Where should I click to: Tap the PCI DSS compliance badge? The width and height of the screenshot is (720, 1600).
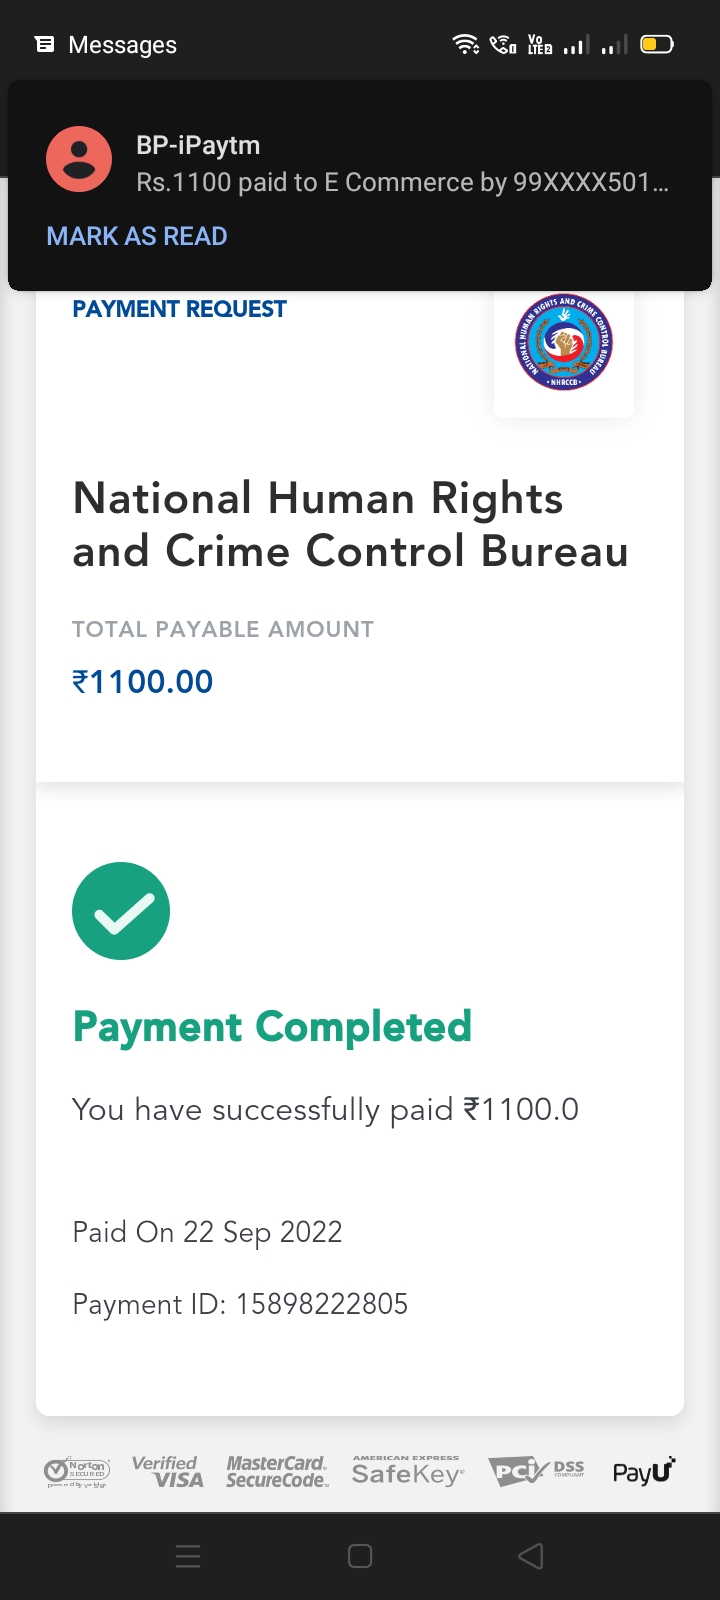(536, 1471)
